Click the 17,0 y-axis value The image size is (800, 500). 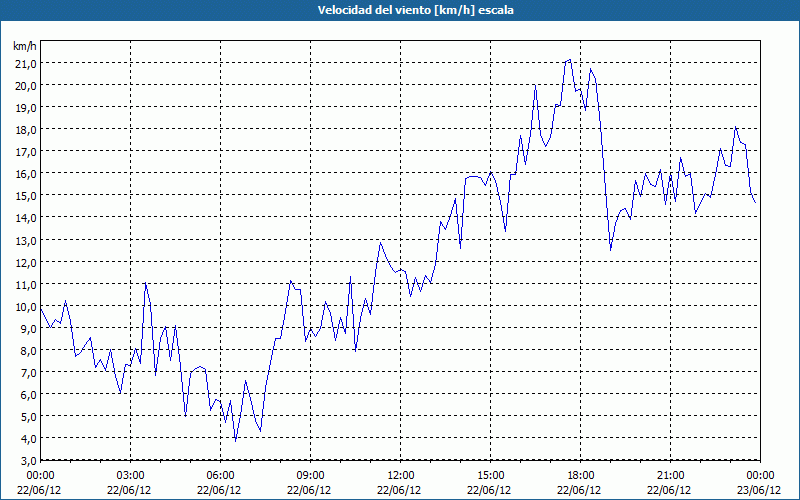click(x=27, y=152)
